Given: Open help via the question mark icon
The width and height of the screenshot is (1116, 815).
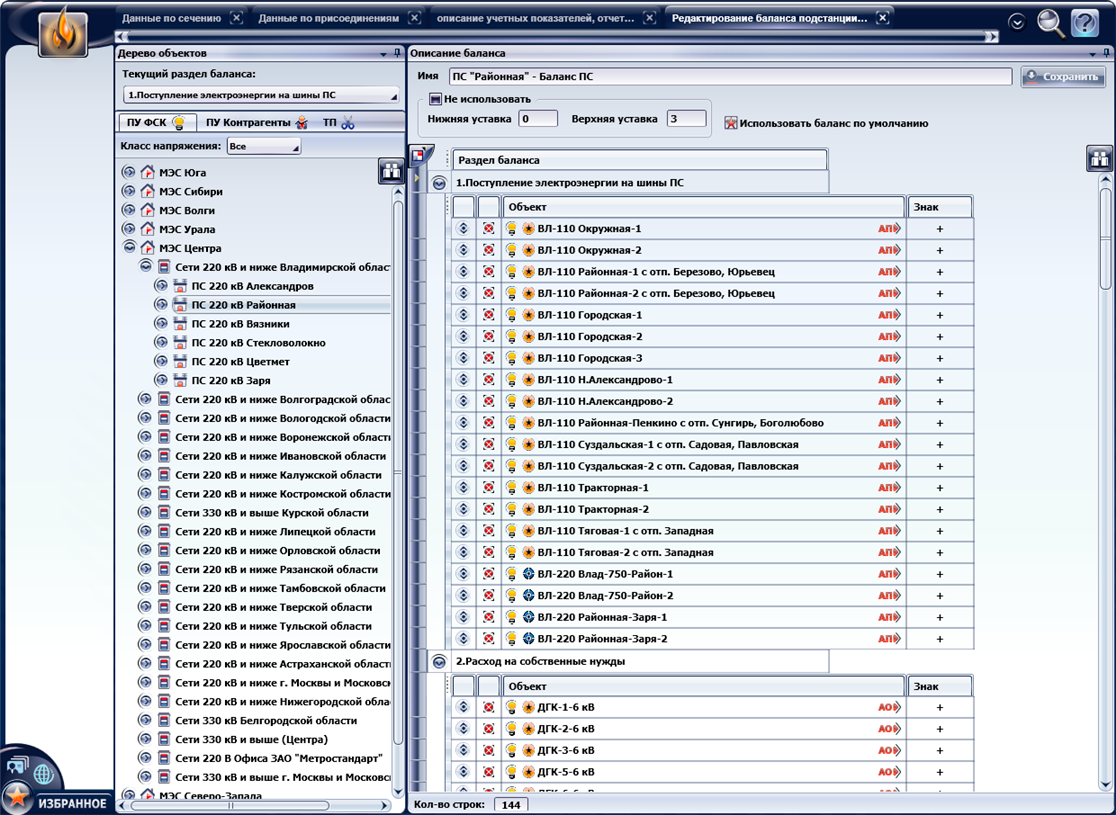Looking at the screenshot, I should pos(1085,22).
